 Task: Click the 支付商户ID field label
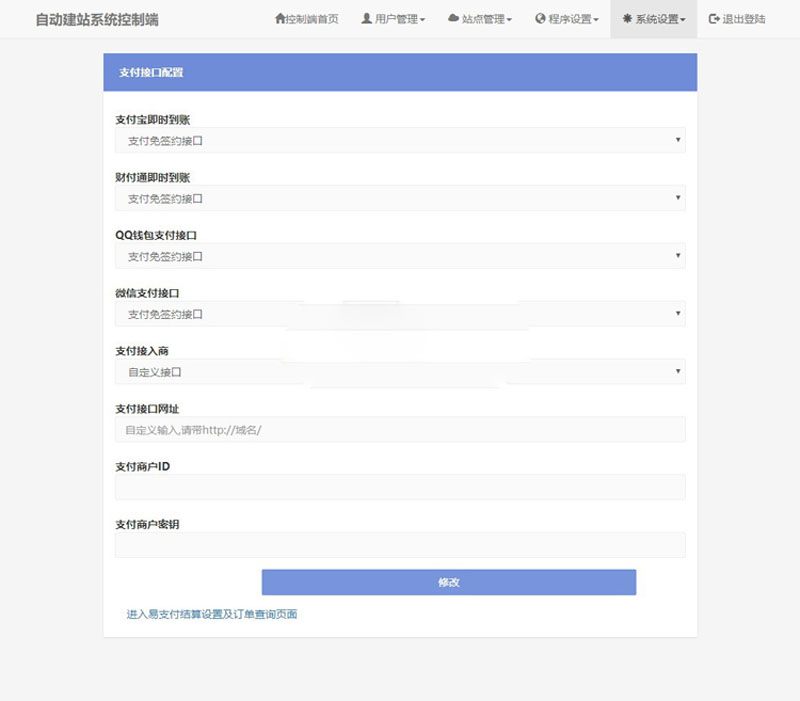142,466
